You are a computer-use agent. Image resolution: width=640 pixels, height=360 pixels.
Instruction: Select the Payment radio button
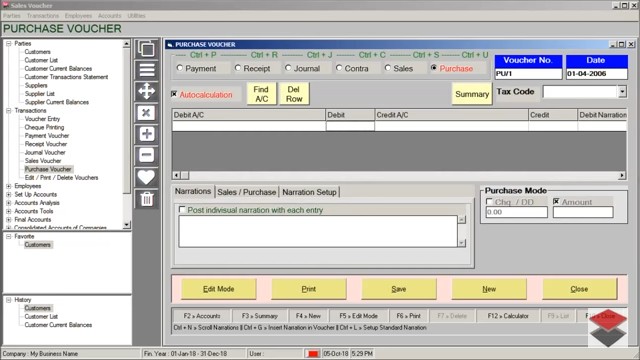[x=180, y=68]
